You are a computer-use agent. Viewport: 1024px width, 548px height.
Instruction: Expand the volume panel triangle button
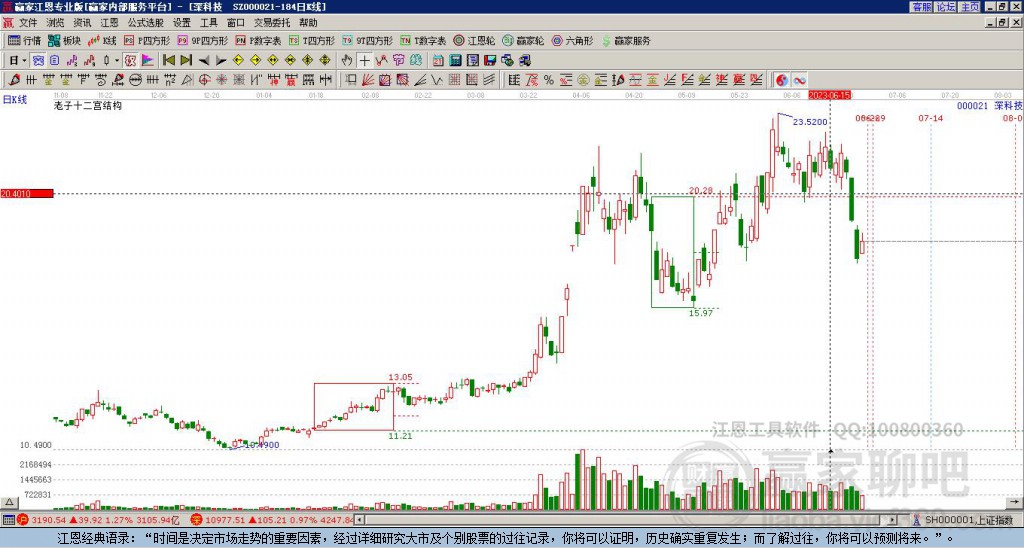pos(8,502)
